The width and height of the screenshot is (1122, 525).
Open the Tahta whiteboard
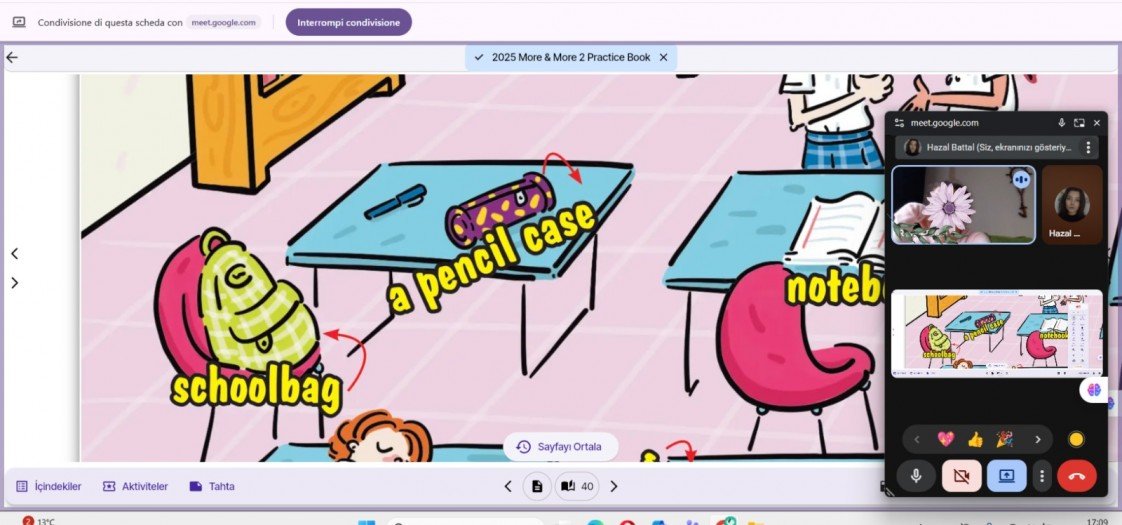(212, 486)
